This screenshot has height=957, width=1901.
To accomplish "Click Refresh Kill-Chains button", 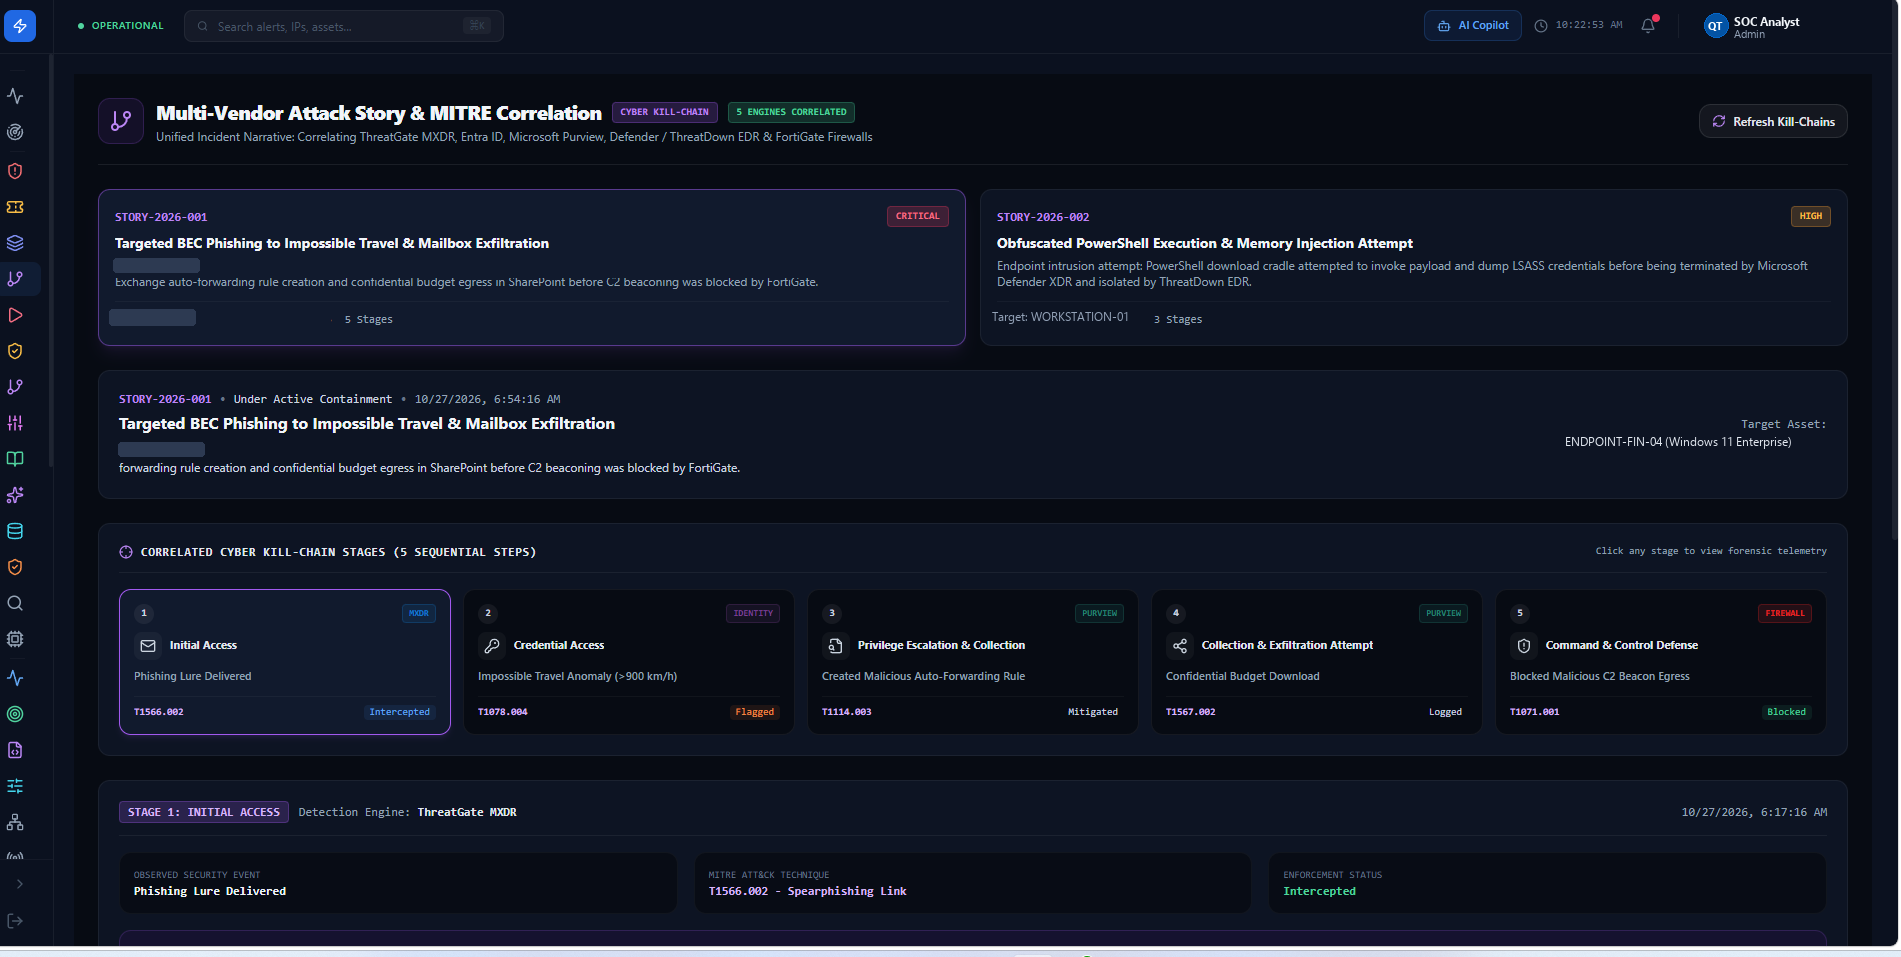I will click(1773, 121).
